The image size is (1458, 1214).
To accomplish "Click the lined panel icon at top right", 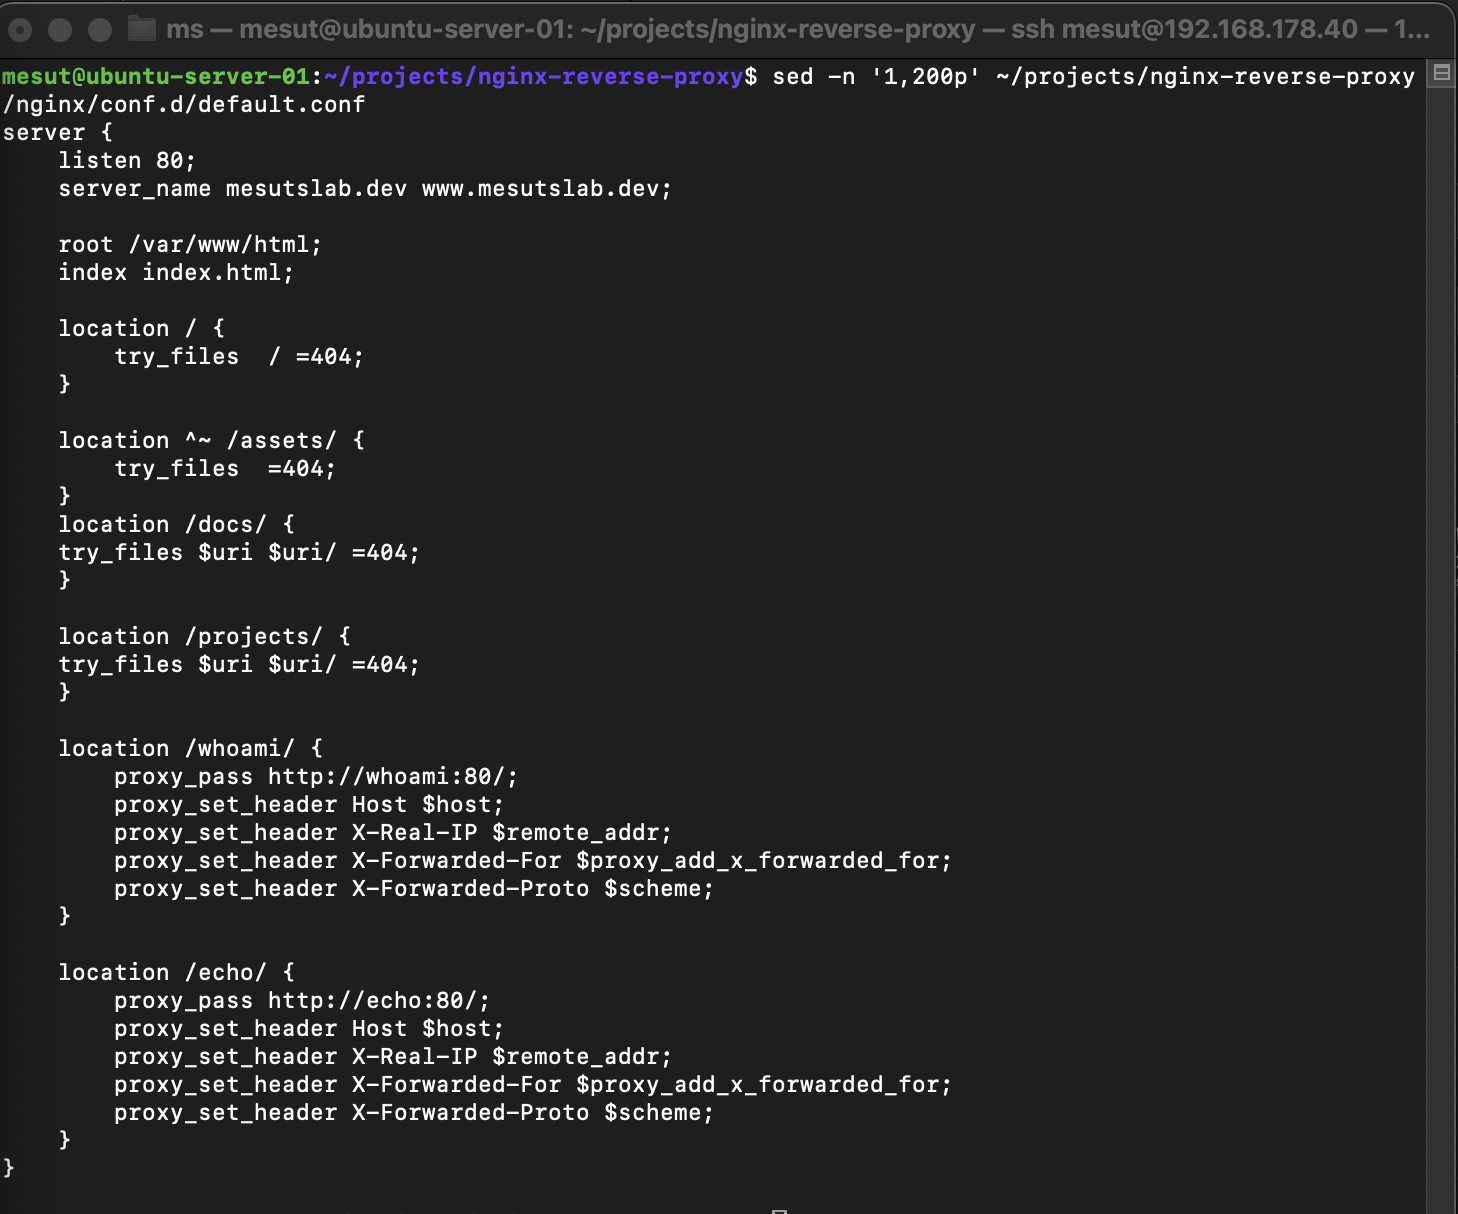I will (x=1441, y=72).
